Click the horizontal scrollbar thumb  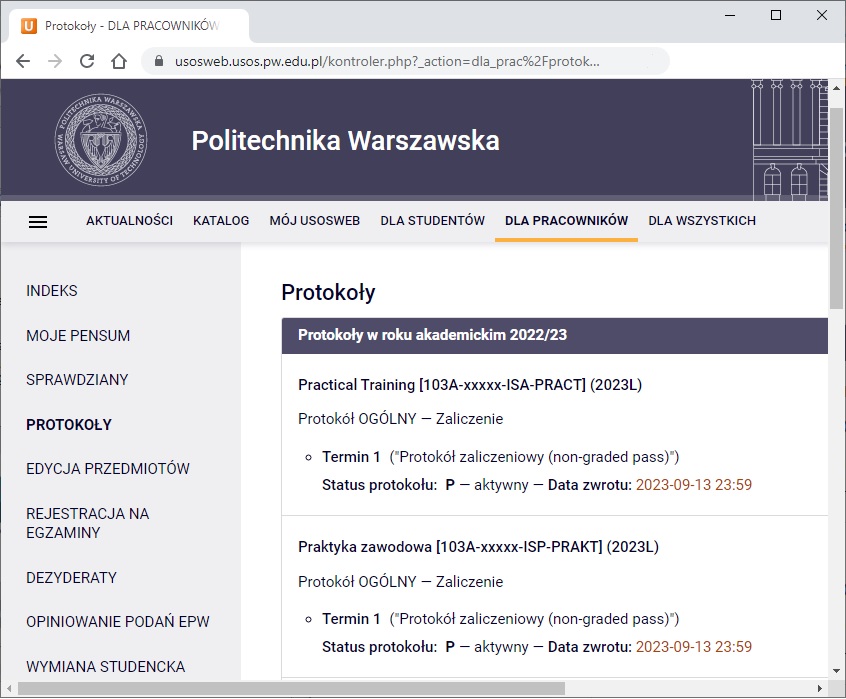(x=291, y=689)
